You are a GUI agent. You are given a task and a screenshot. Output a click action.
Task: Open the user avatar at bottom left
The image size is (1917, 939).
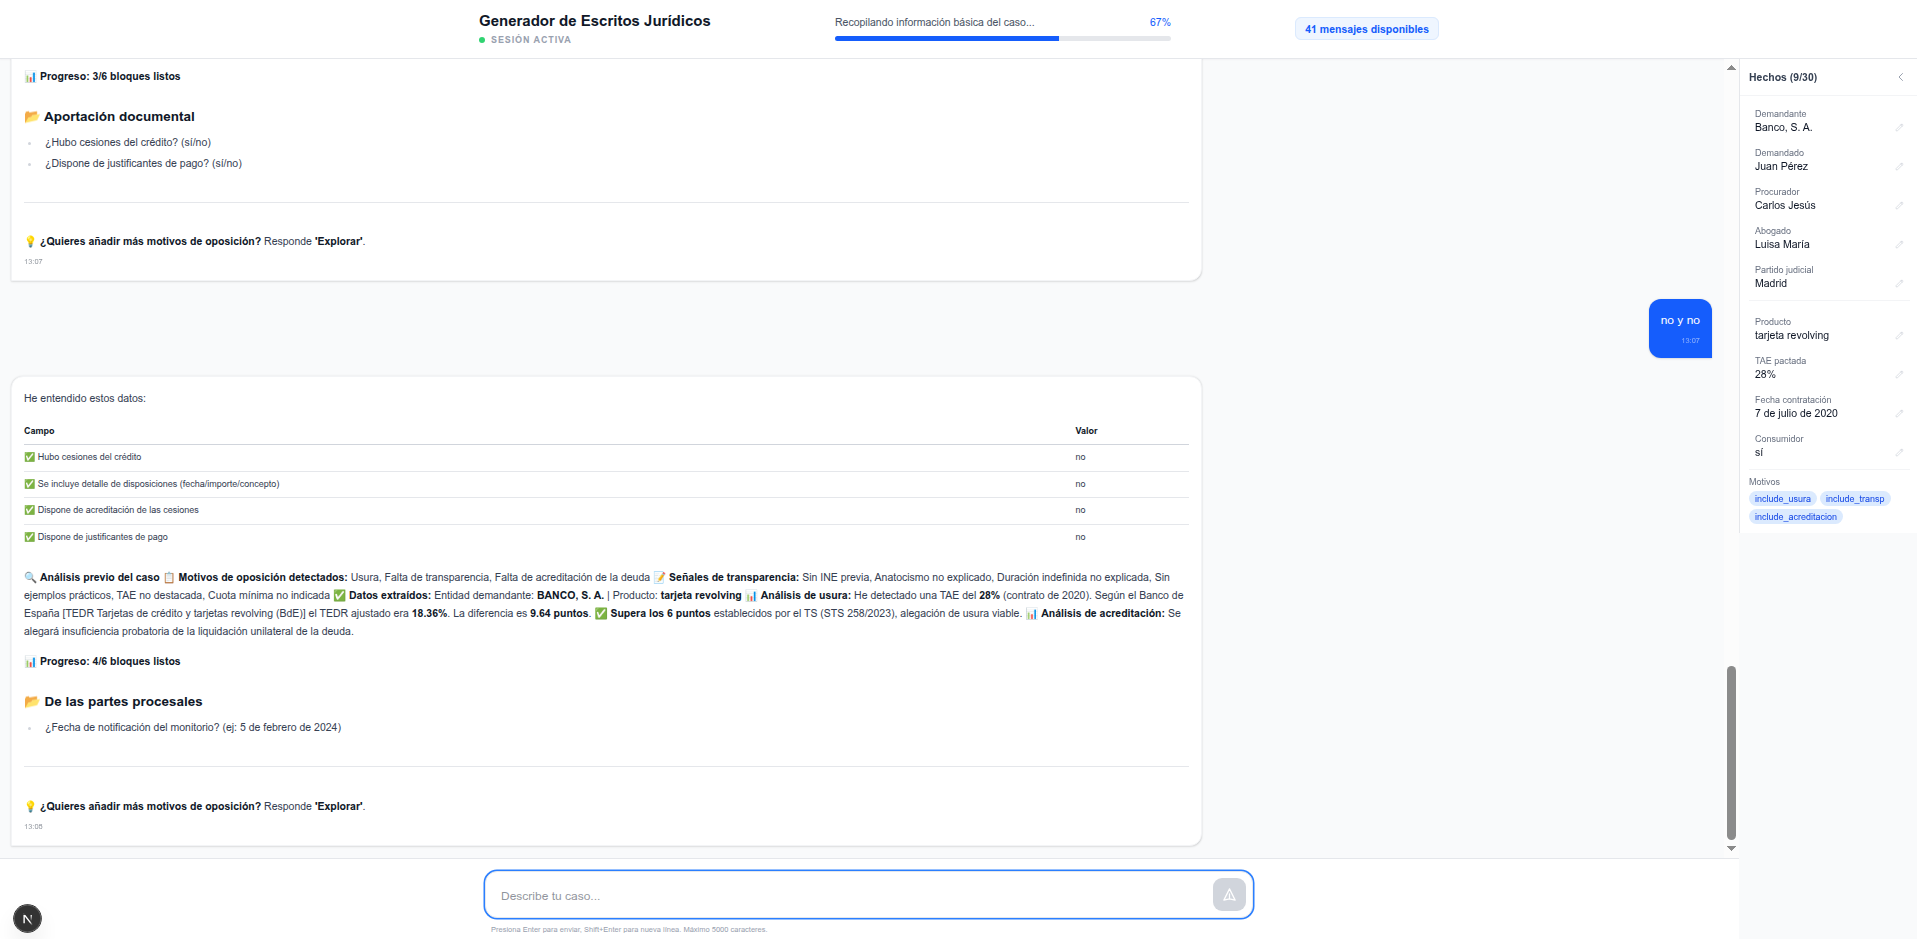[x=27, y=917]
